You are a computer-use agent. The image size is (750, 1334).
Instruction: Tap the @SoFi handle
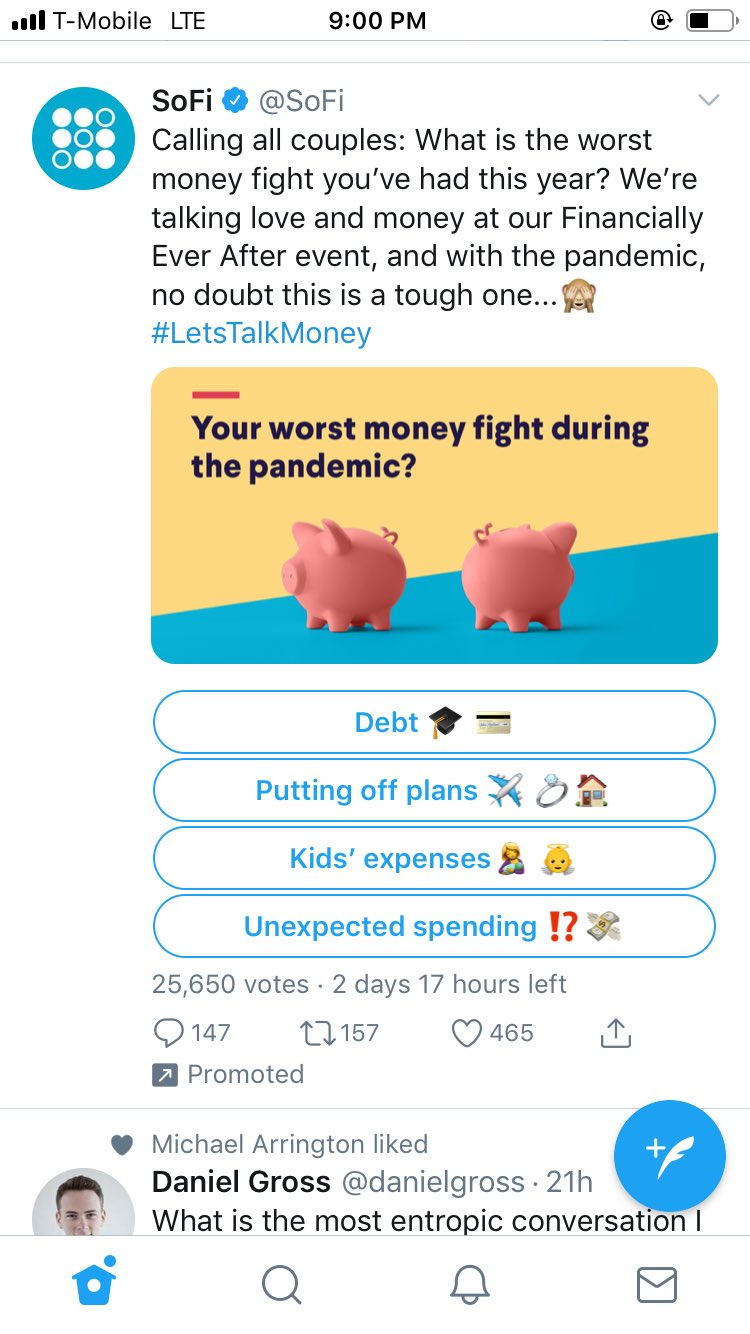pos(302,101)
